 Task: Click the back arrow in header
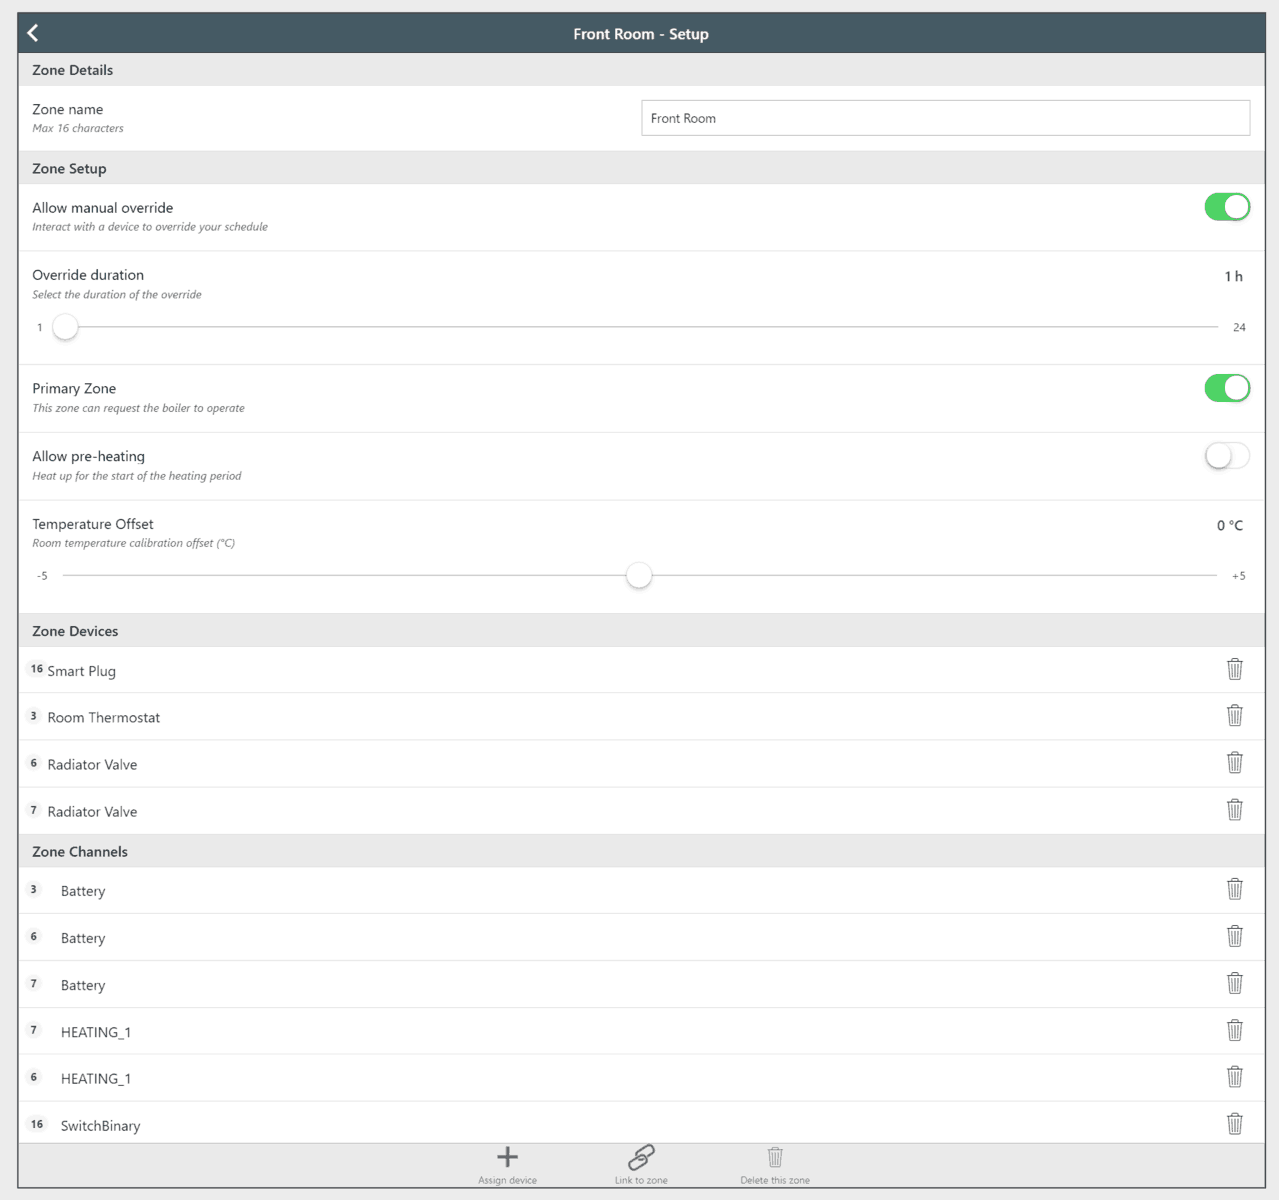(x=33, y=33)
